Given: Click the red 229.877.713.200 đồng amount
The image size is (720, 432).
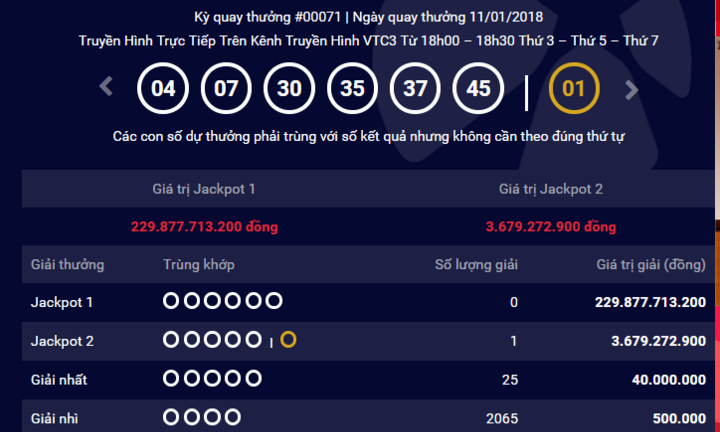Looking at the screenshot, I should (204, 226).
